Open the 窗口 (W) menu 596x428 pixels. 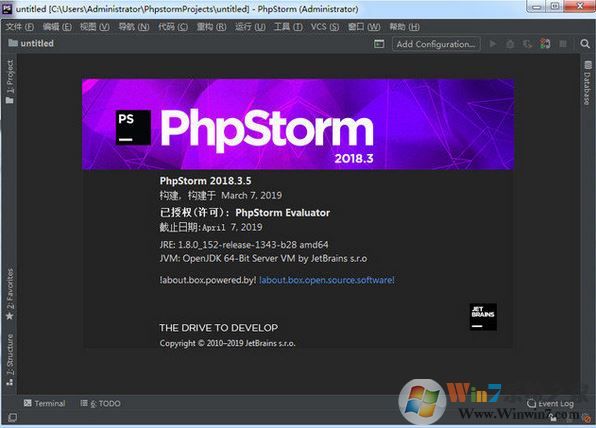point(364,27)
